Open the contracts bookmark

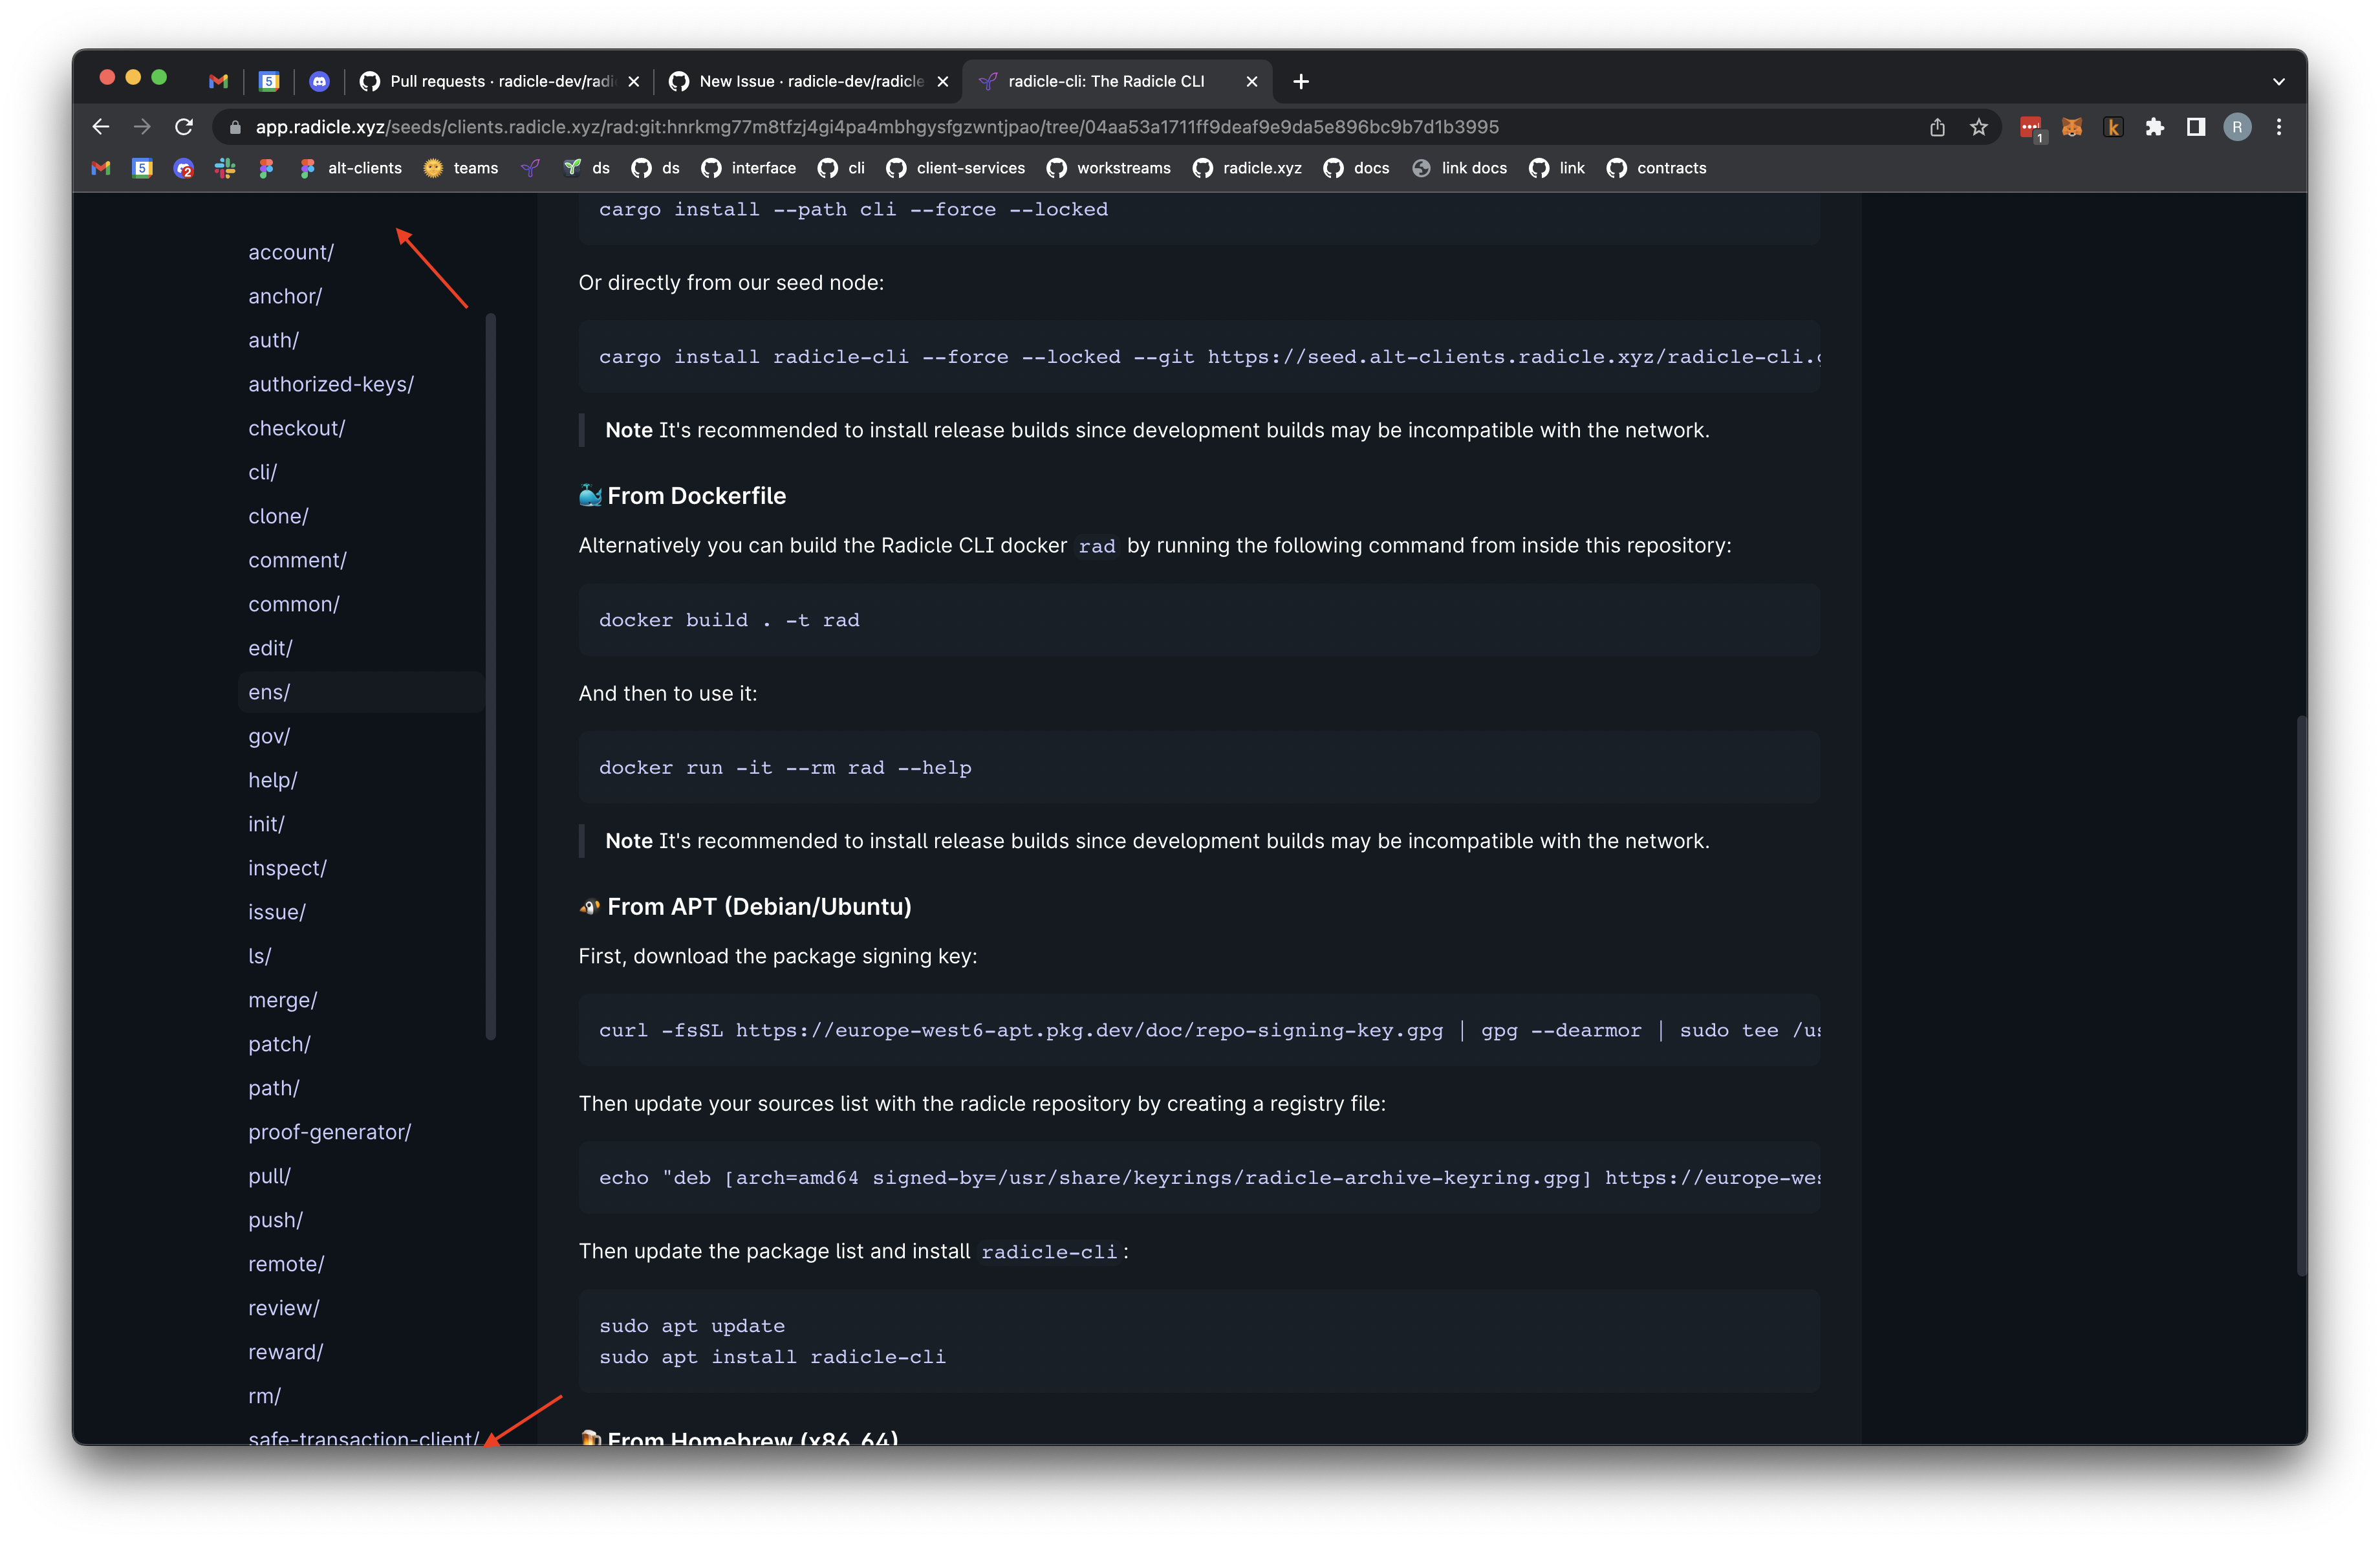[1657, 168]
